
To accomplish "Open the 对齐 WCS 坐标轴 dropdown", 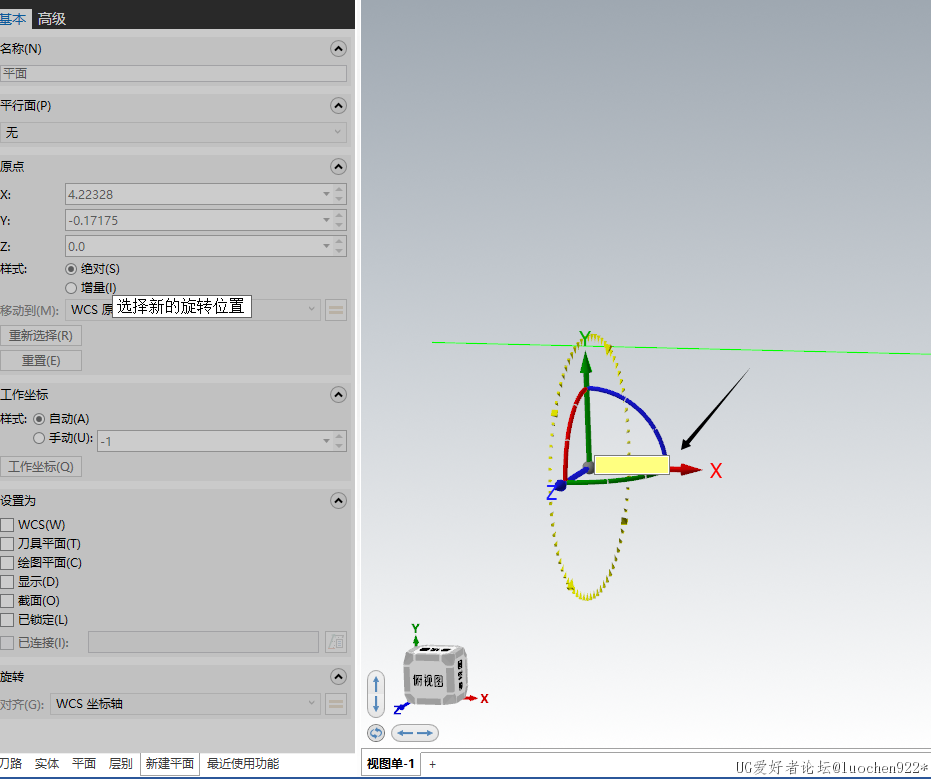I will coord(185,704).
